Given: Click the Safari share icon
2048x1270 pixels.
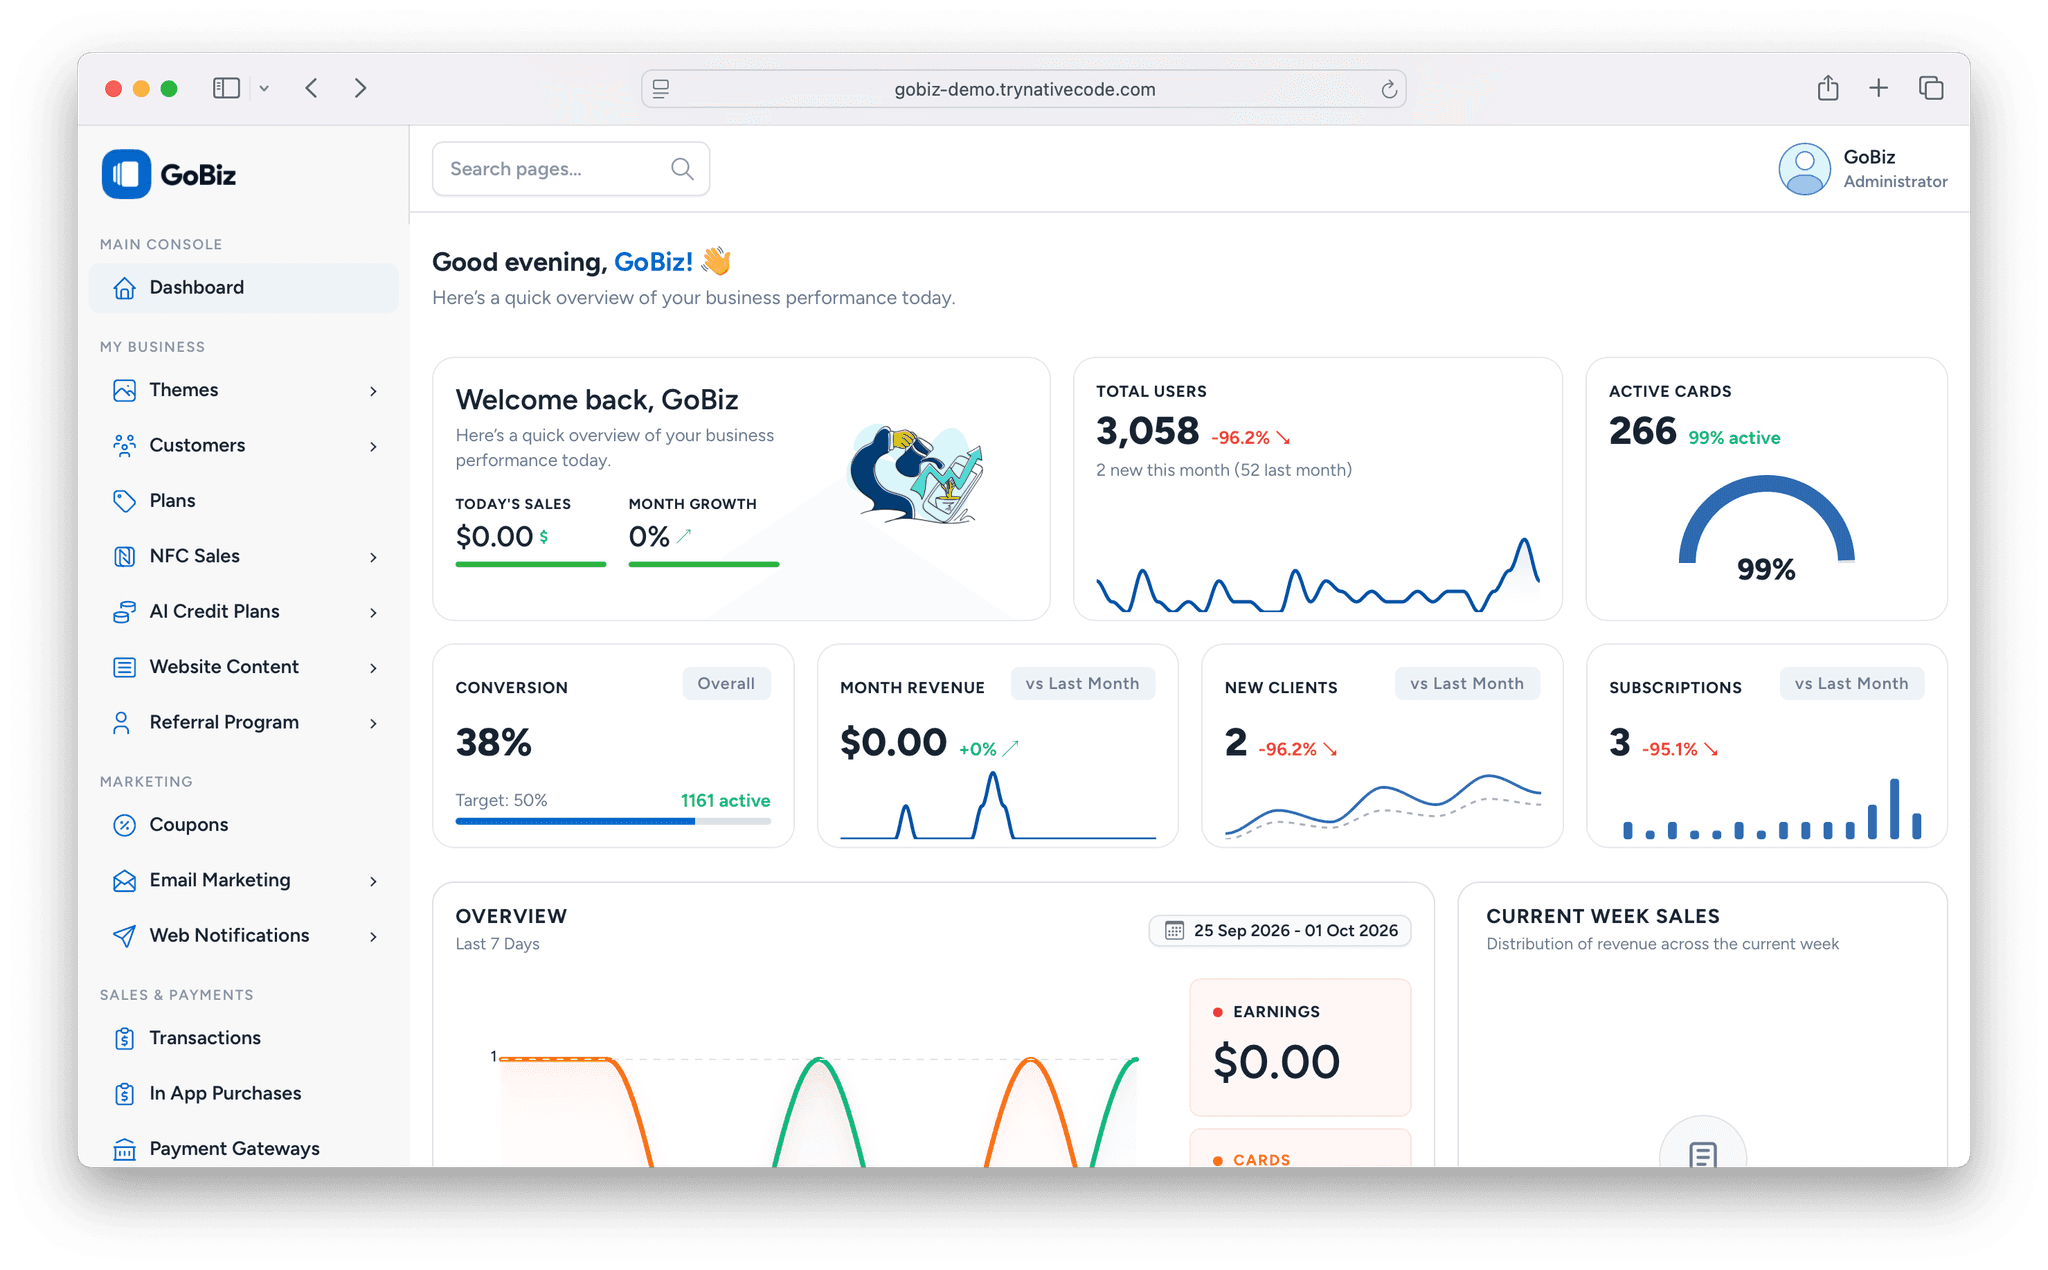Looking at the screenshot, I should click(1828, 88).
